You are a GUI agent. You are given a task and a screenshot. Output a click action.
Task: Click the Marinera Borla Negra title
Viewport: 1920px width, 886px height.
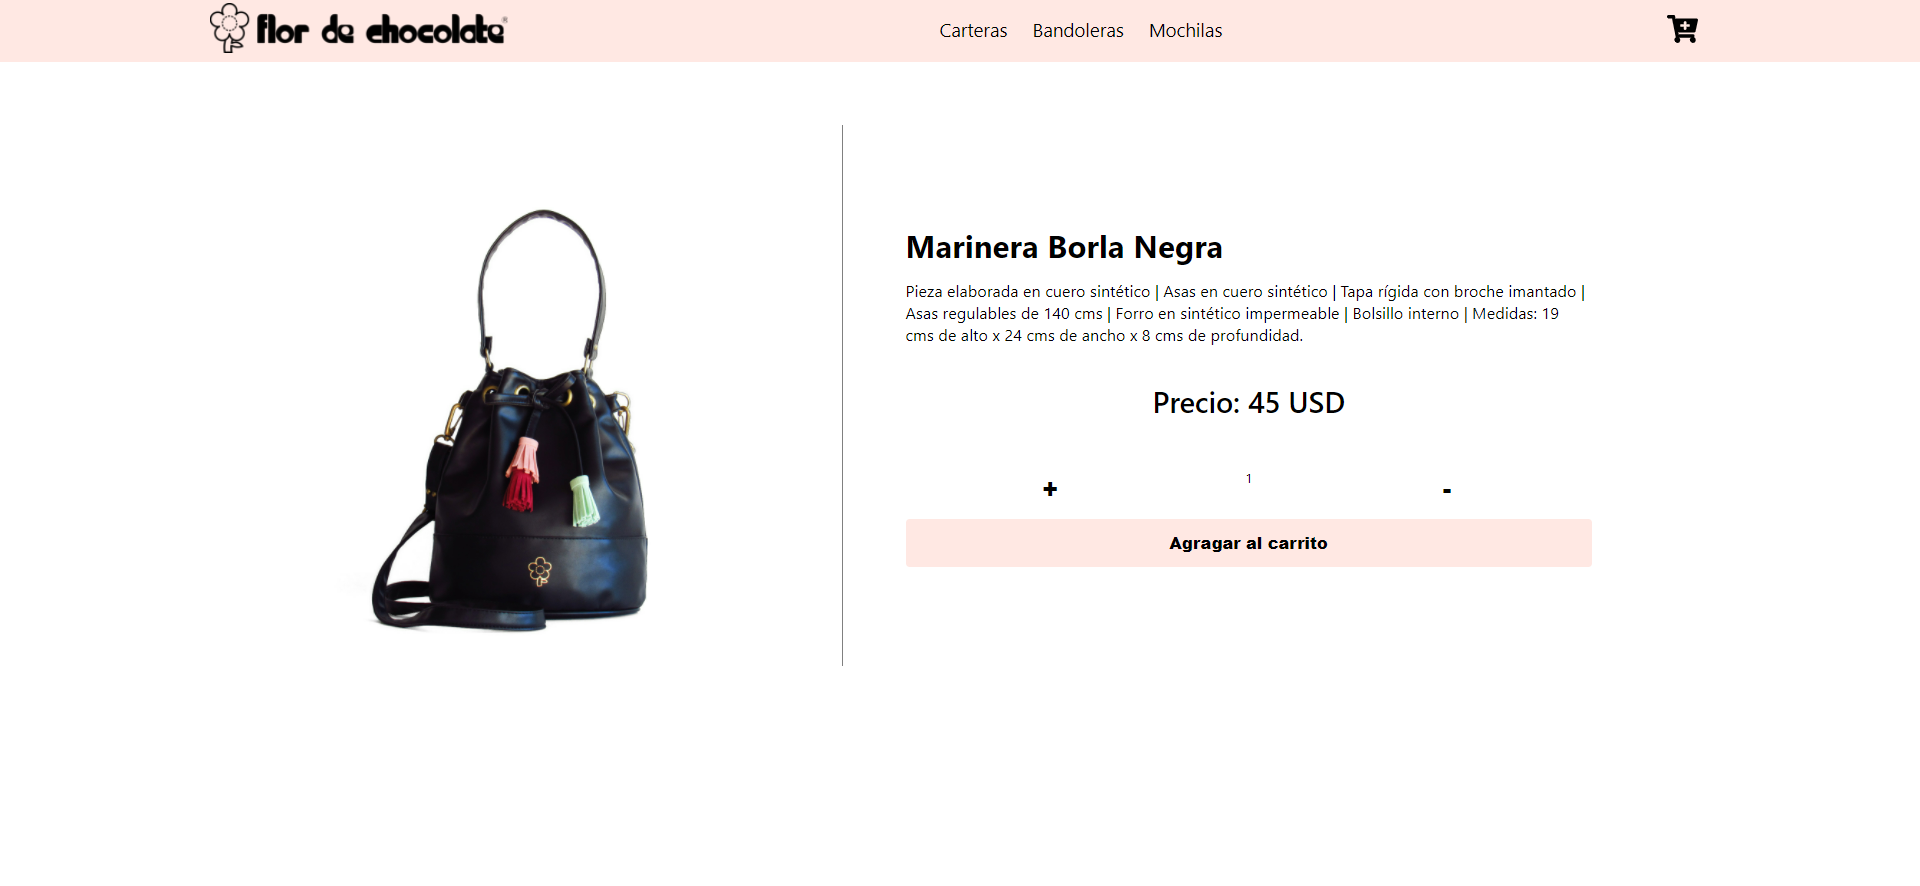coord(1064,247)
